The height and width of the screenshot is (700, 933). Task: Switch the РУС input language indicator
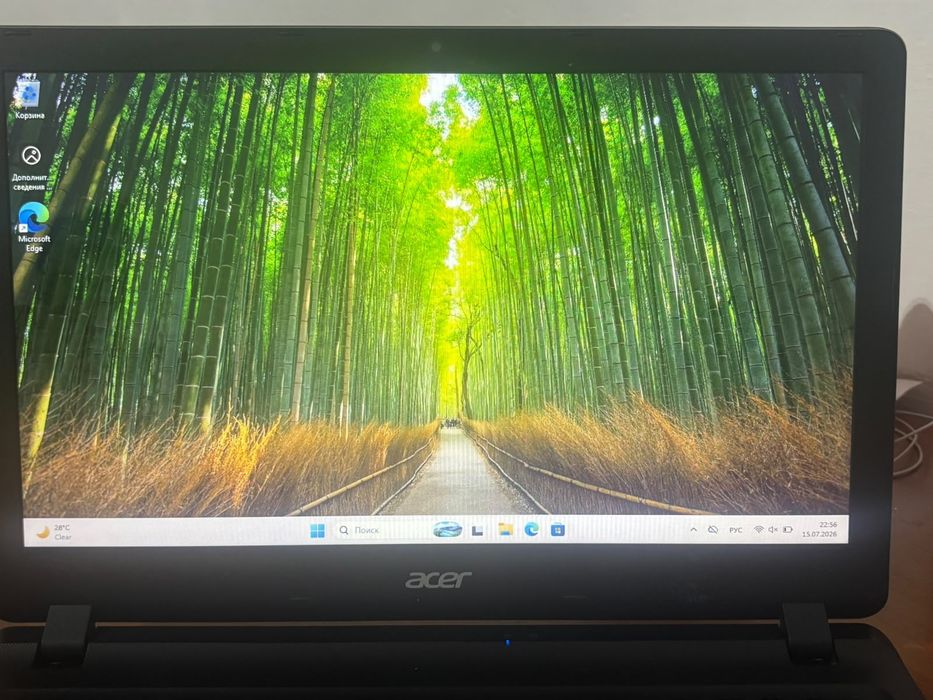pyautogui.click(x=736, y=530)
